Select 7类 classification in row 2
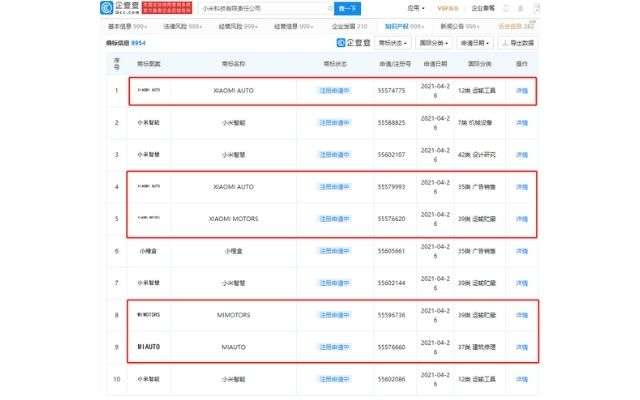 point(475,123)
